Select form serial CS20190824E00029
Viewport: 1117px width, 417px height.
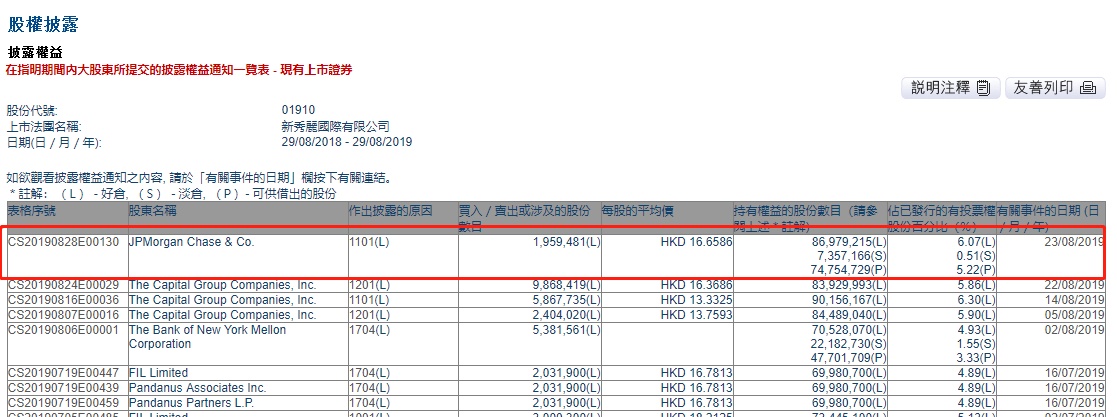pos(63,285)
